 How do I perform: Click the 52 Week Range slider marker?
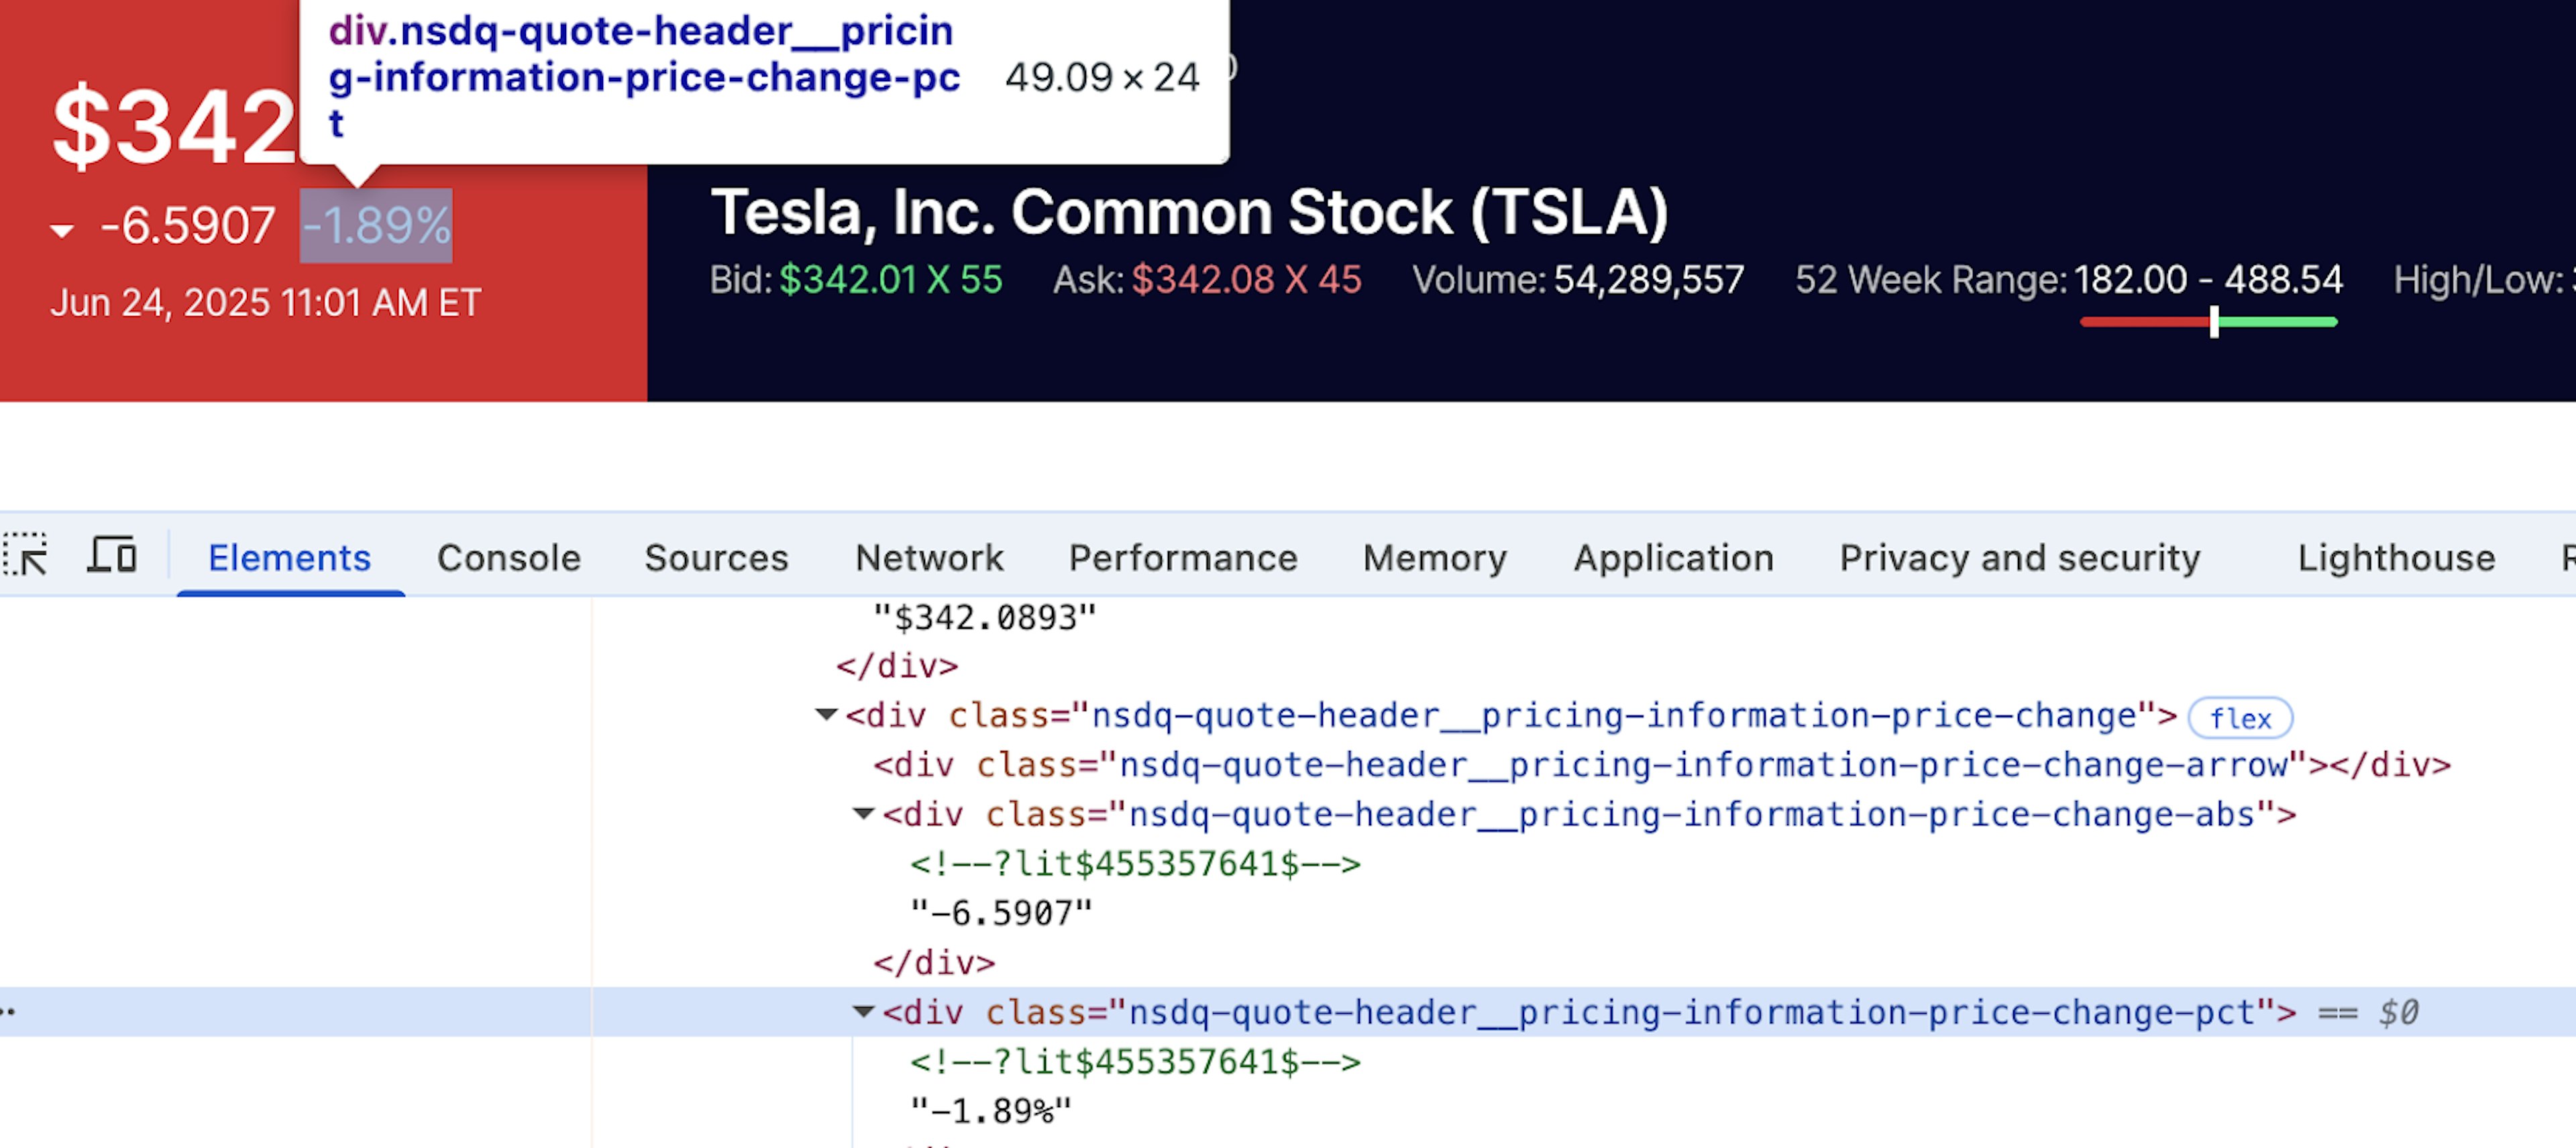click(2214, 322)
